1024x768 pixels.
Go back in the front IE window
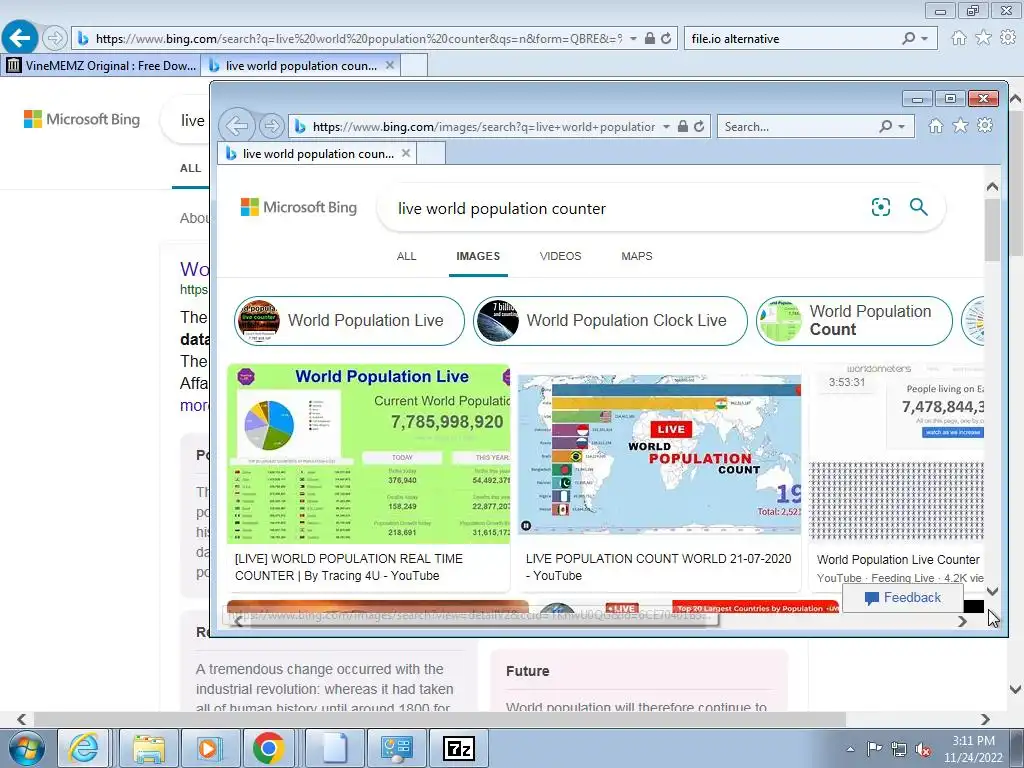tap(236, 125)
